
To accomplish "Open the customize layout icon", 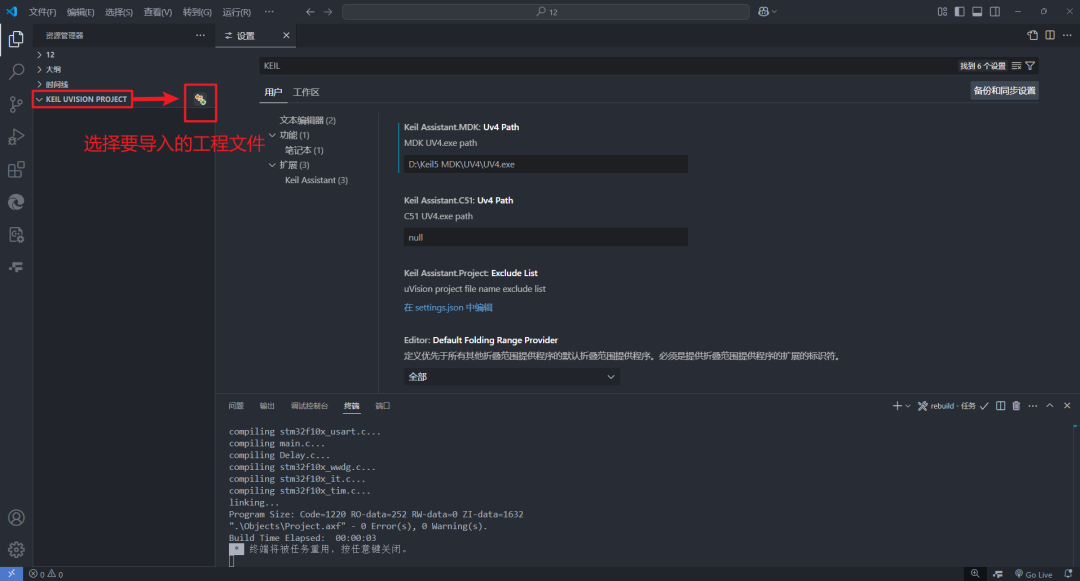I will [942, 12].
